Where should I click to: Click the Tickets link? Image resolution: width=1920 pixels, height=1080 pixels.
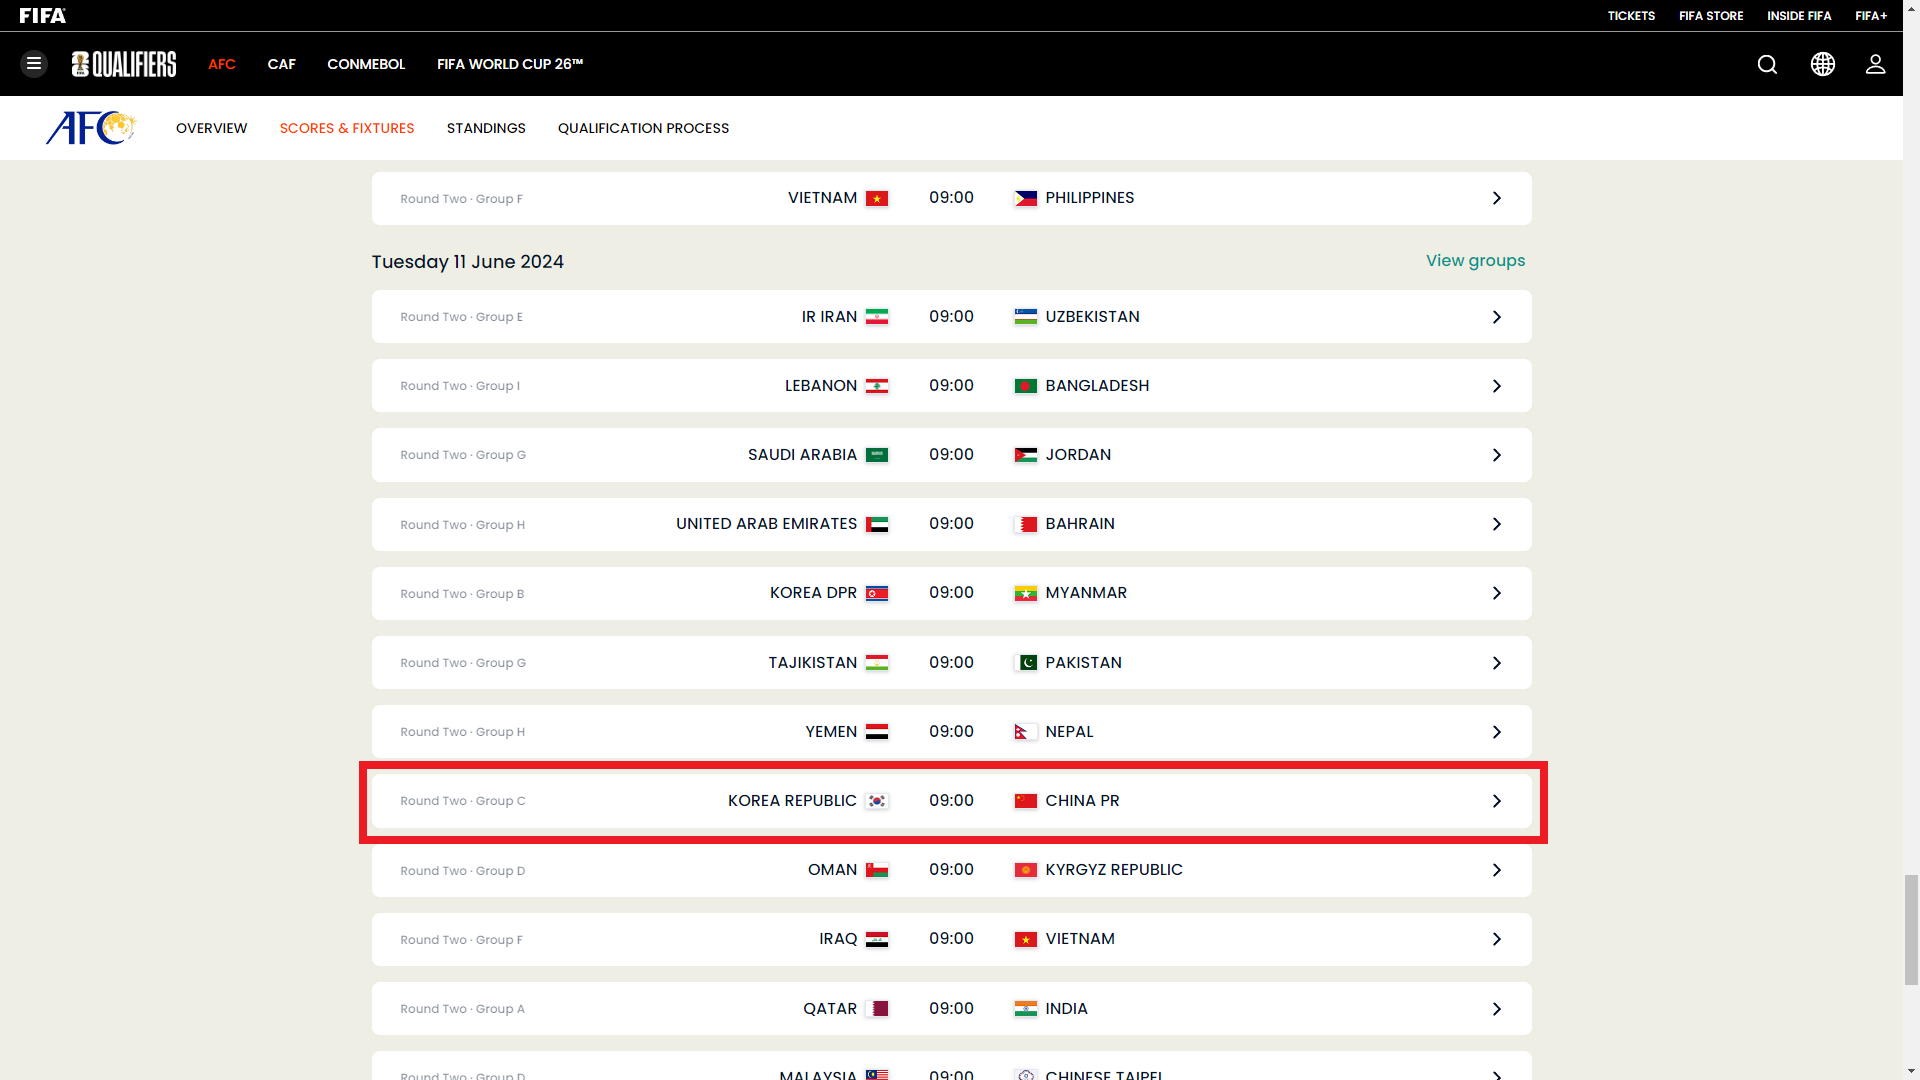1631,16
